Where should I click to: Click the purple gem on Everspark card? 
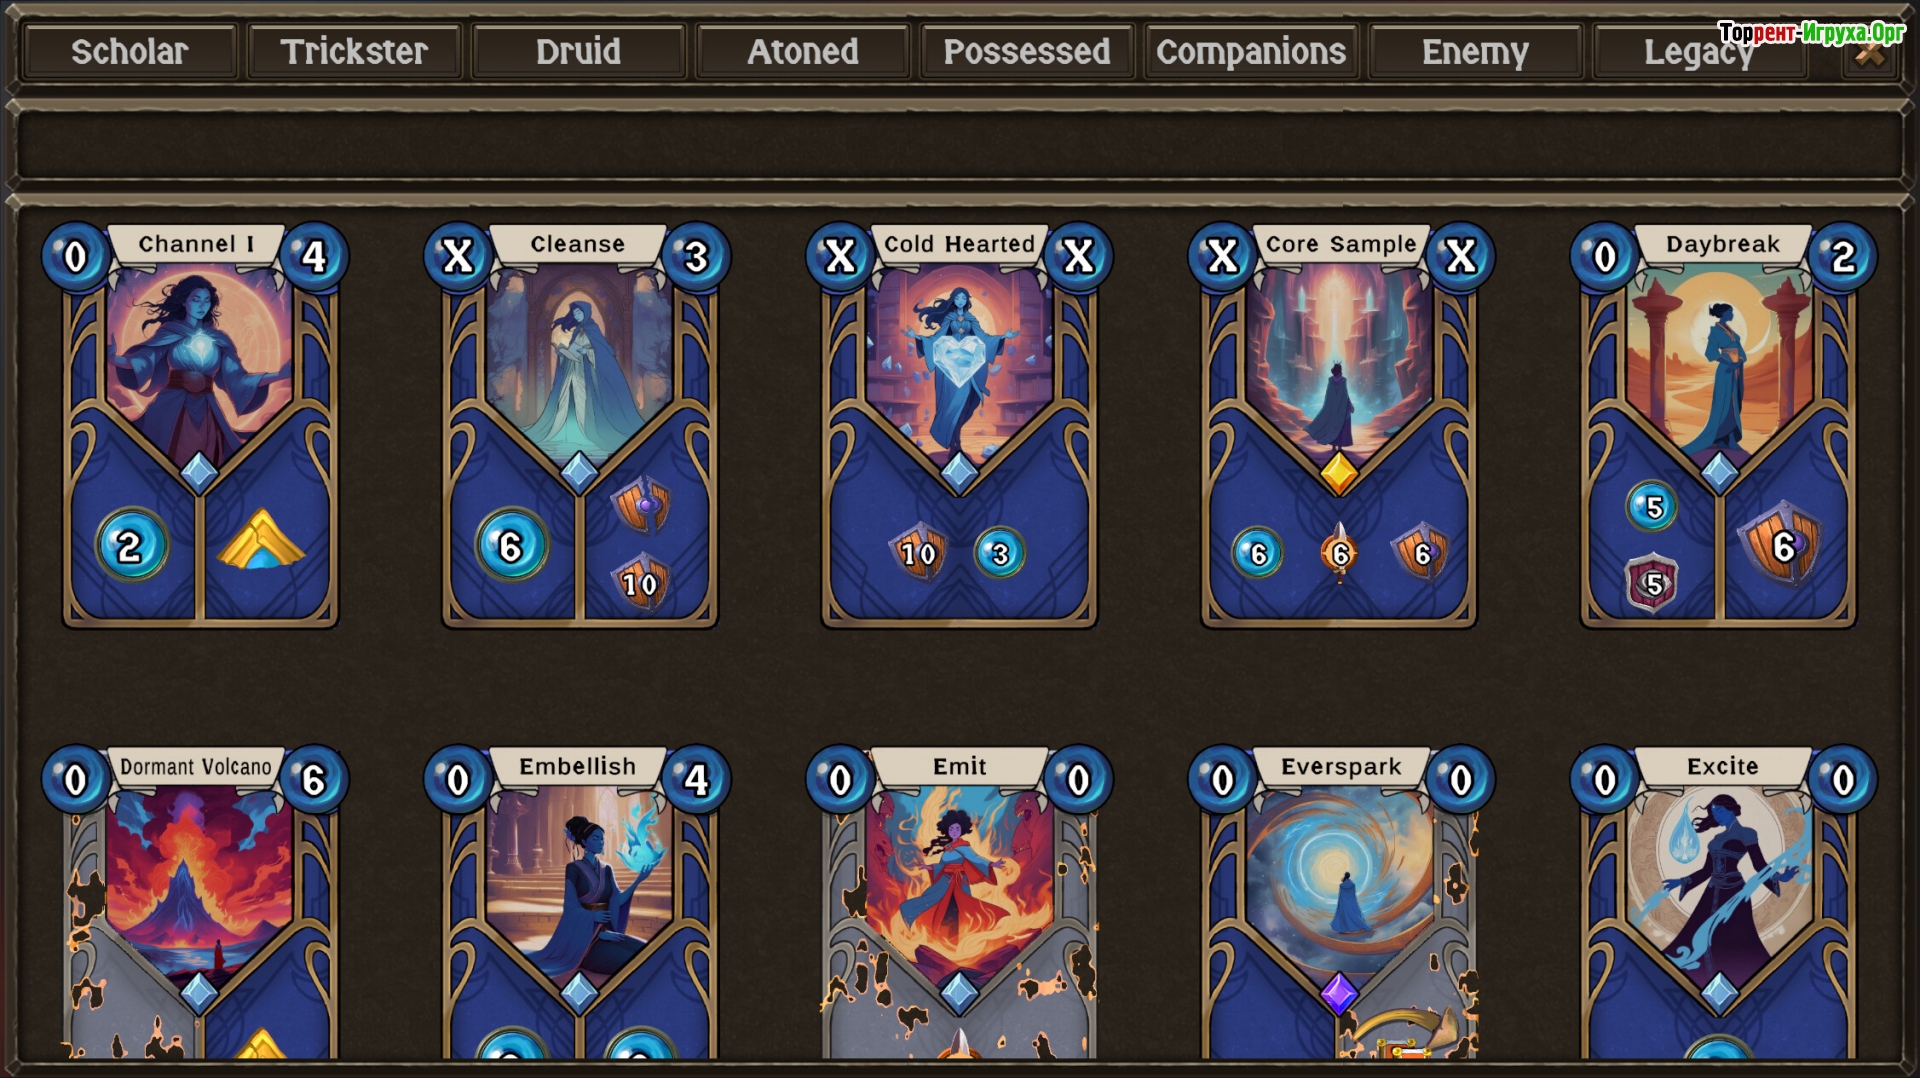[x=1339, y=993]
